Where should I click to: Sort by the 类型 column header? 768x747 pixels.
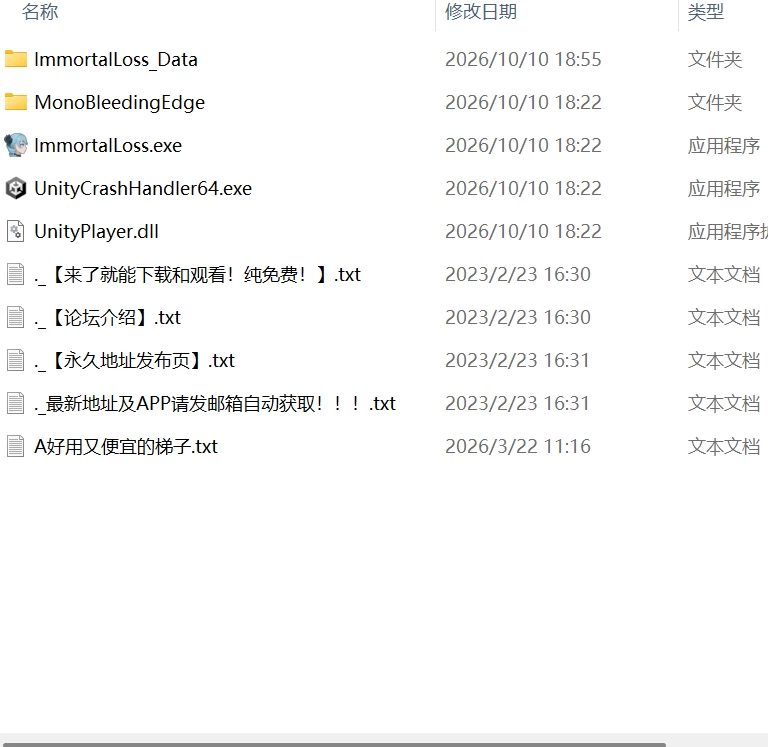[705, 12]
